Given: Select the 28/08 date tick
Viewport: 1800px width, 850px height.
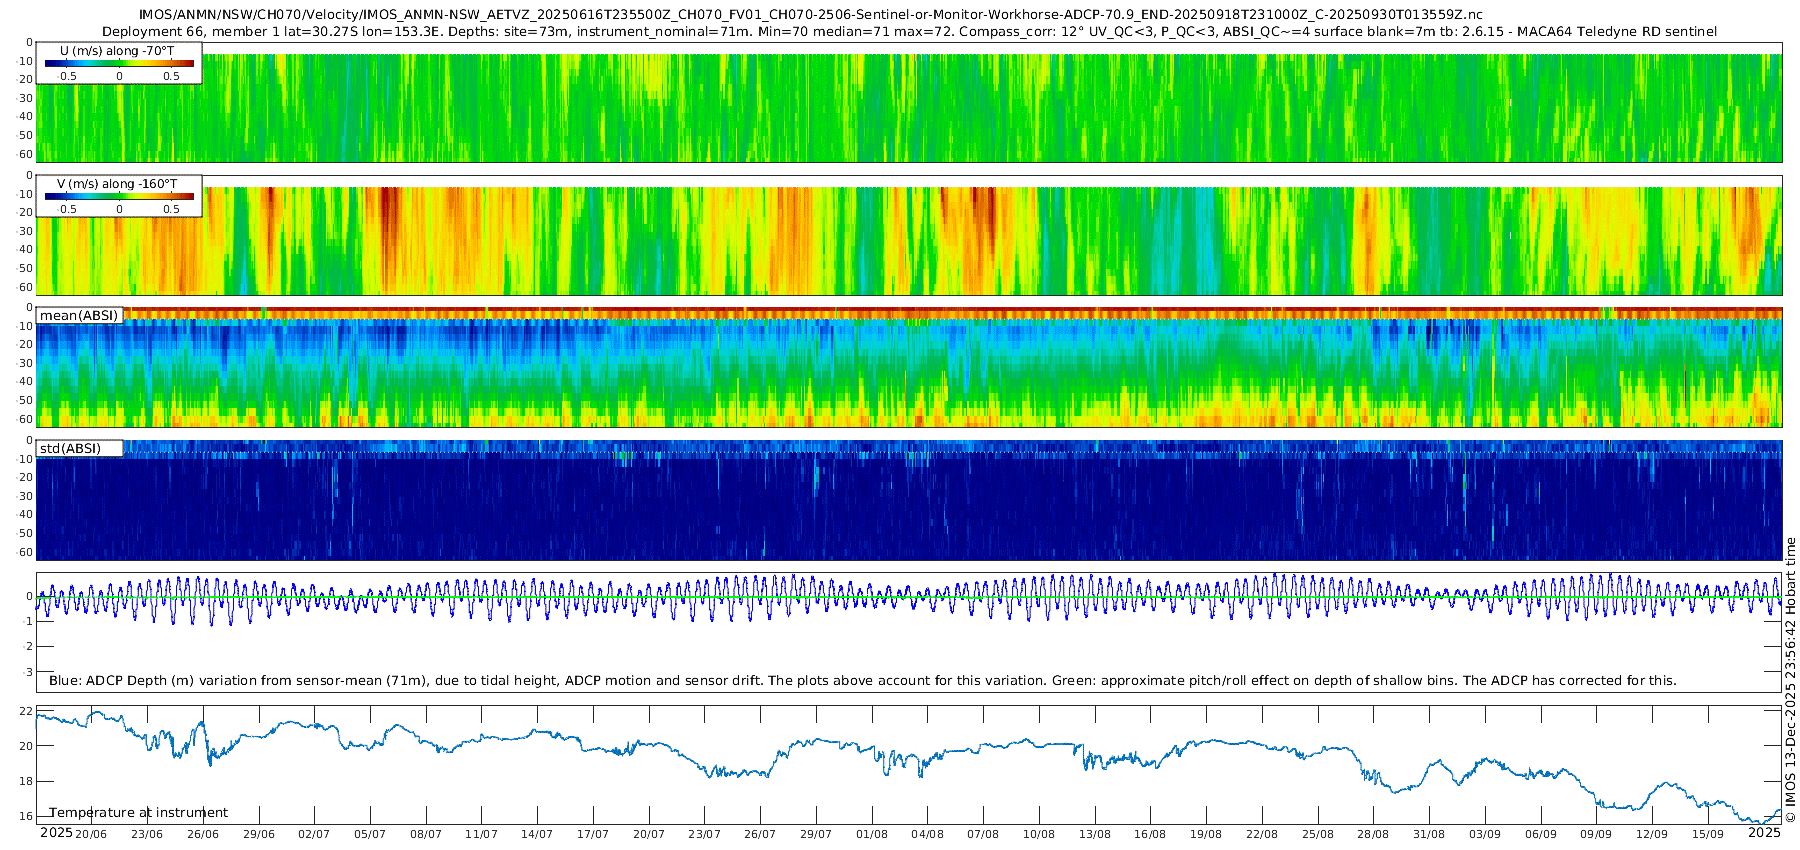Looking at the screenshot, I should coord(1373,834).
